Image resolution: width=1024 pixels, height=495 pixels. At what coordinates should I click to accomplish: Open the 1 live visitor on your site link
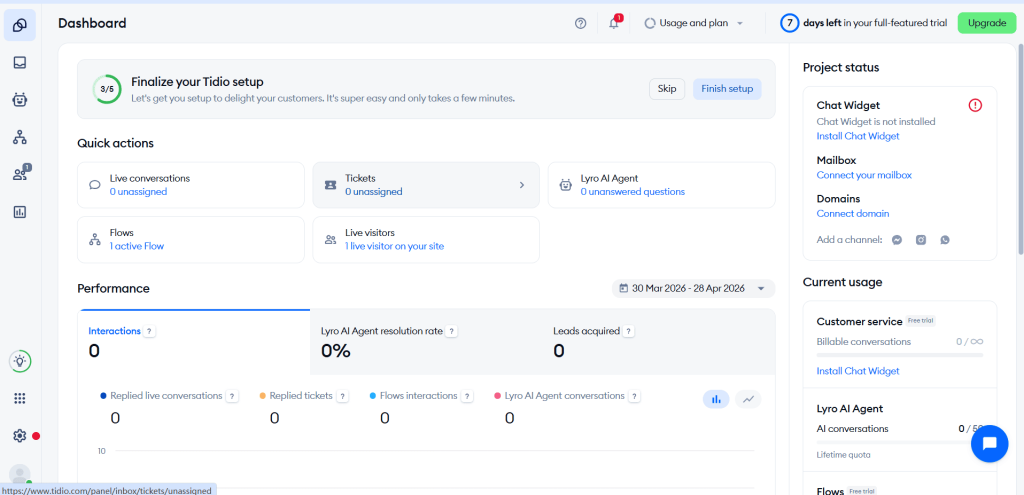[x=394, y=246]
